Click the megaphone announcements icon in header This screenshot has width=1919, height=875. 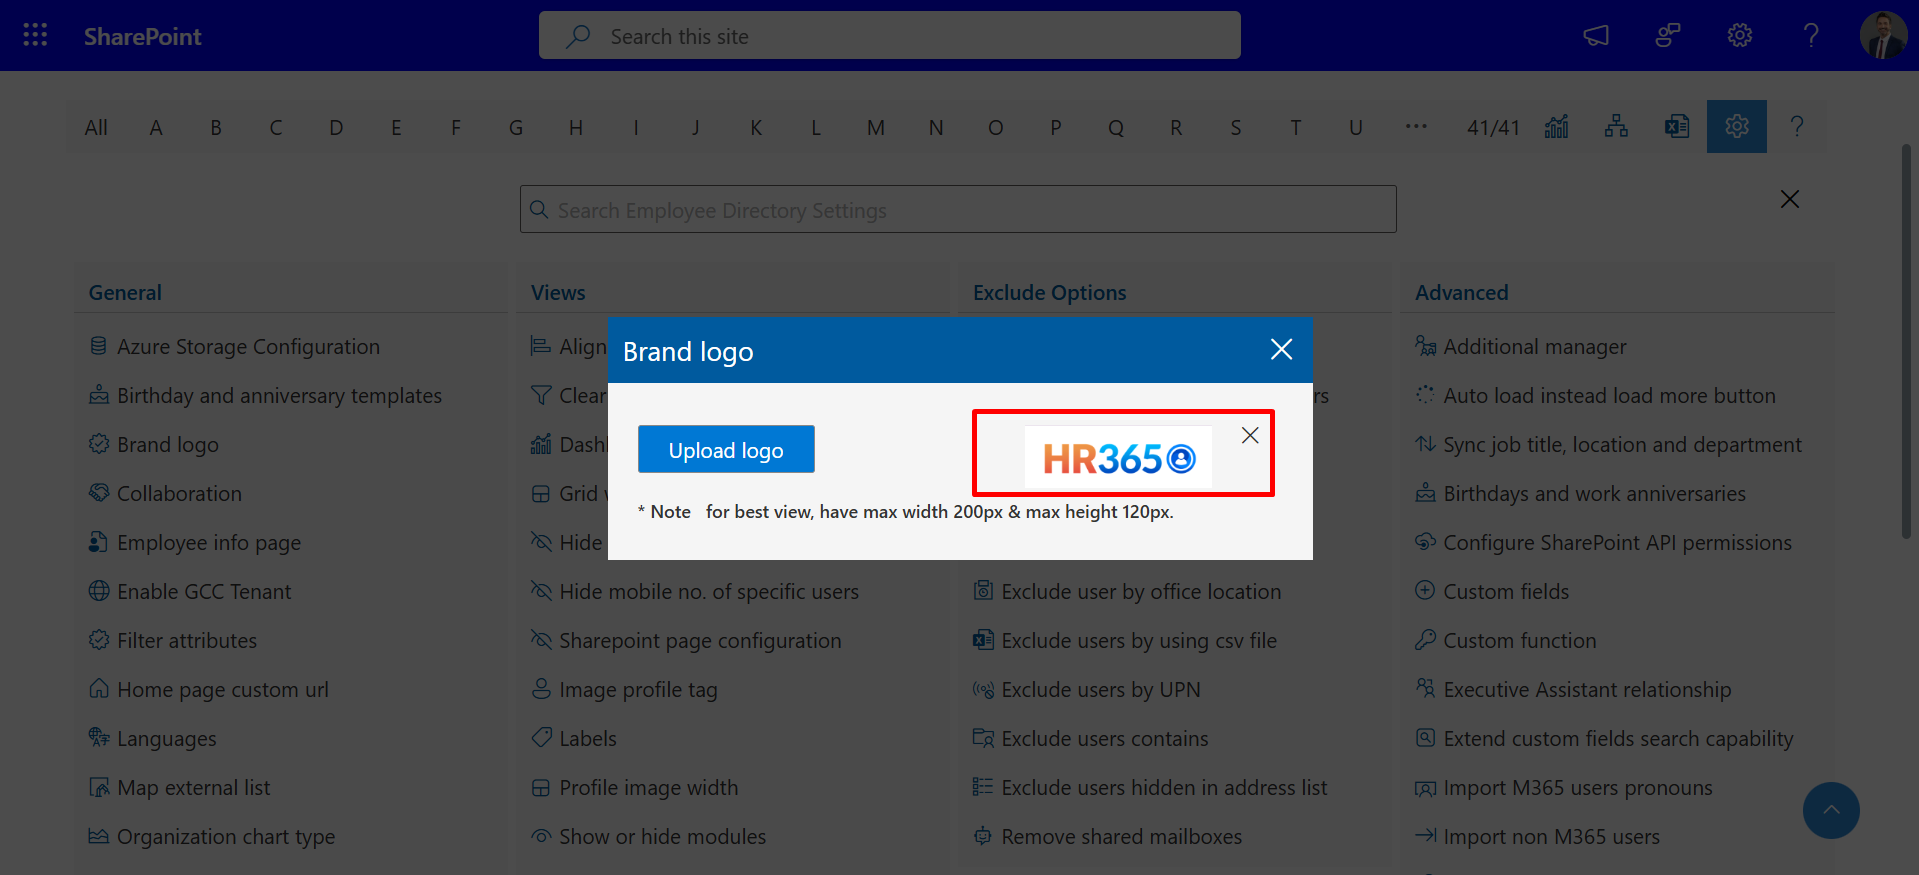(x=1596, y=36)
